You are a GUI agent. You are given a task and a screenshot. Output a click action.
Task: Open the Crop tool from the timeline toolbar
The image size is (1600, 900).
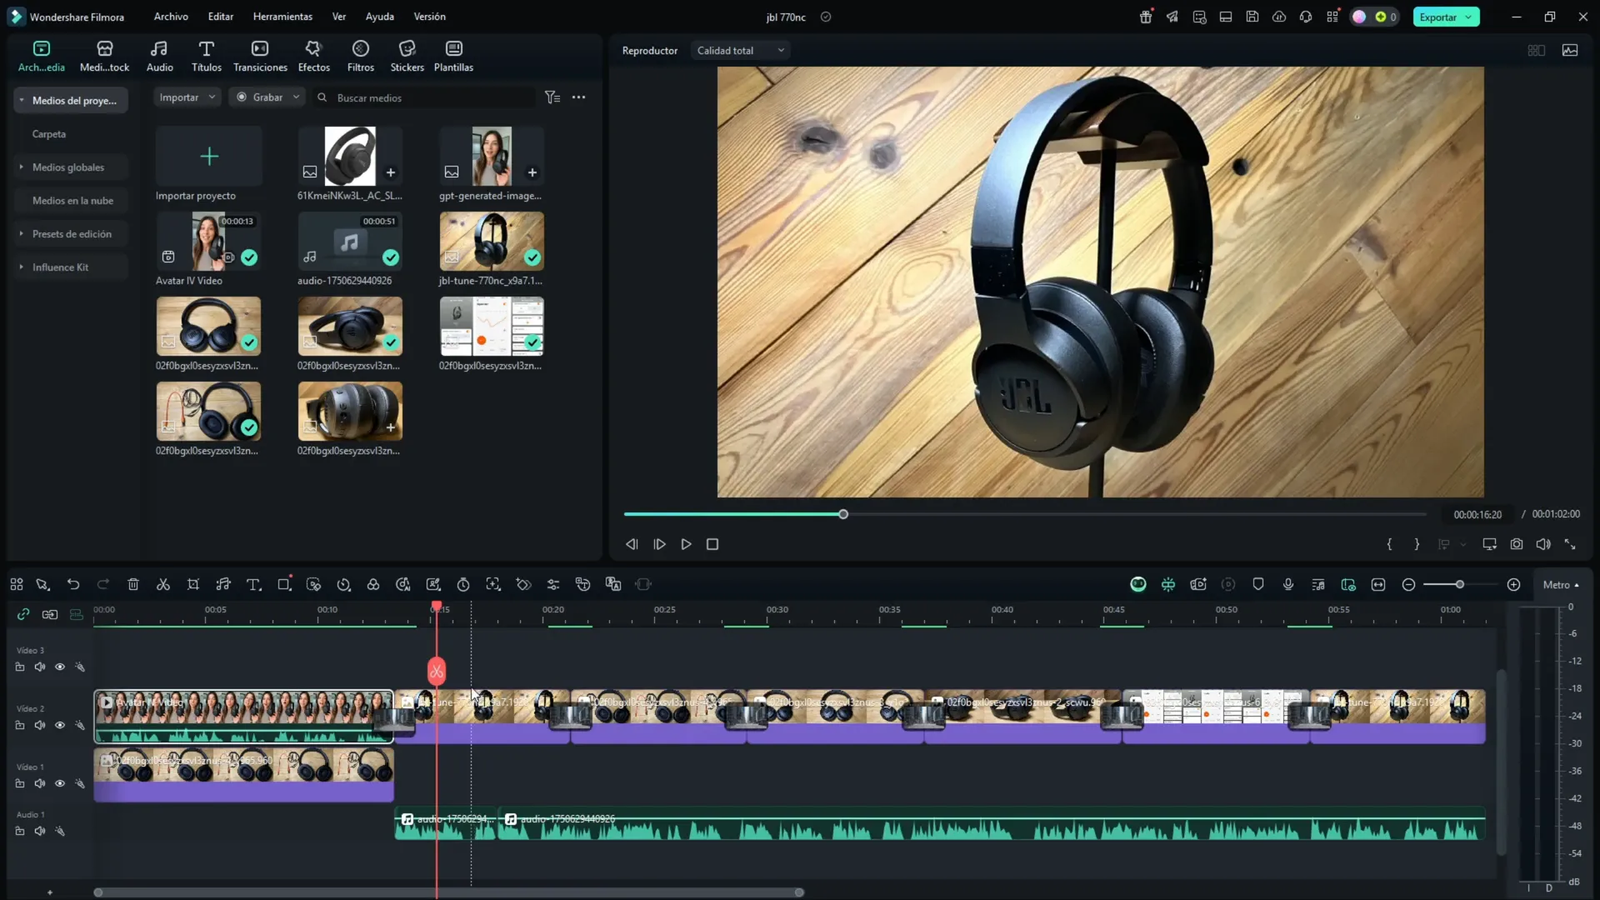point(193,584)
